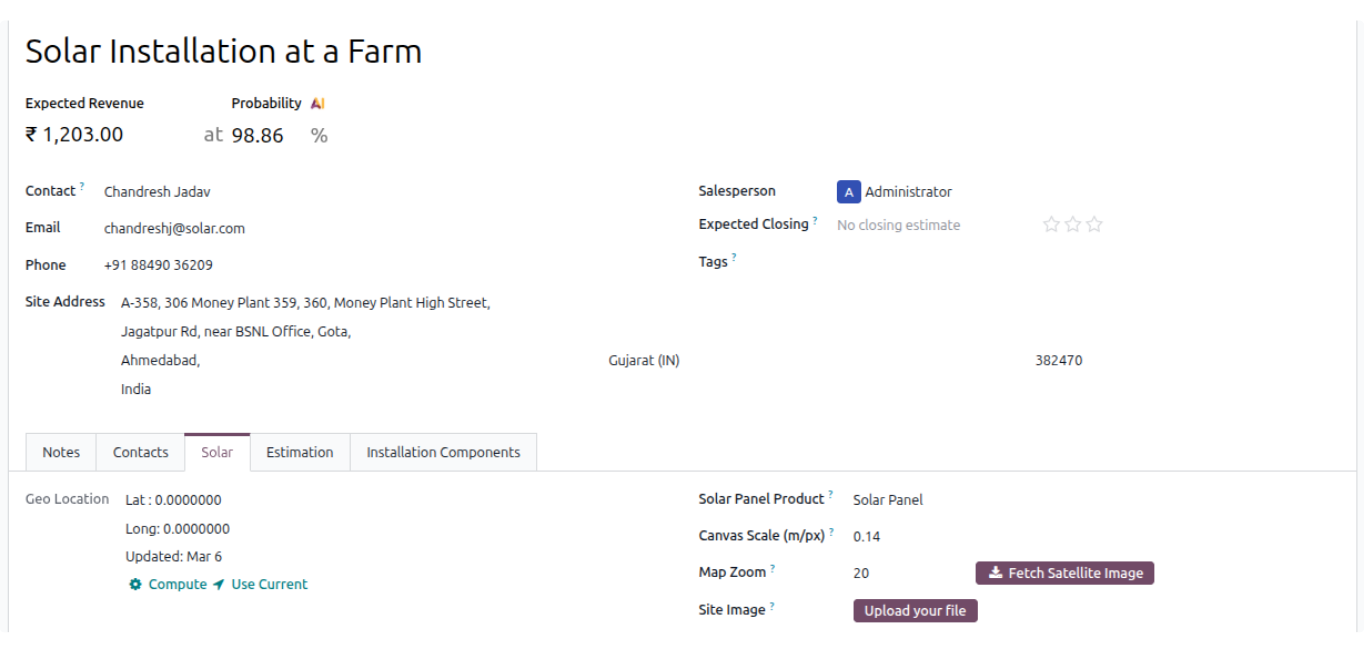The height and width of the screenshot is (653, 1364).
Task: Switch to the Contacts tab
Action: 140,452
